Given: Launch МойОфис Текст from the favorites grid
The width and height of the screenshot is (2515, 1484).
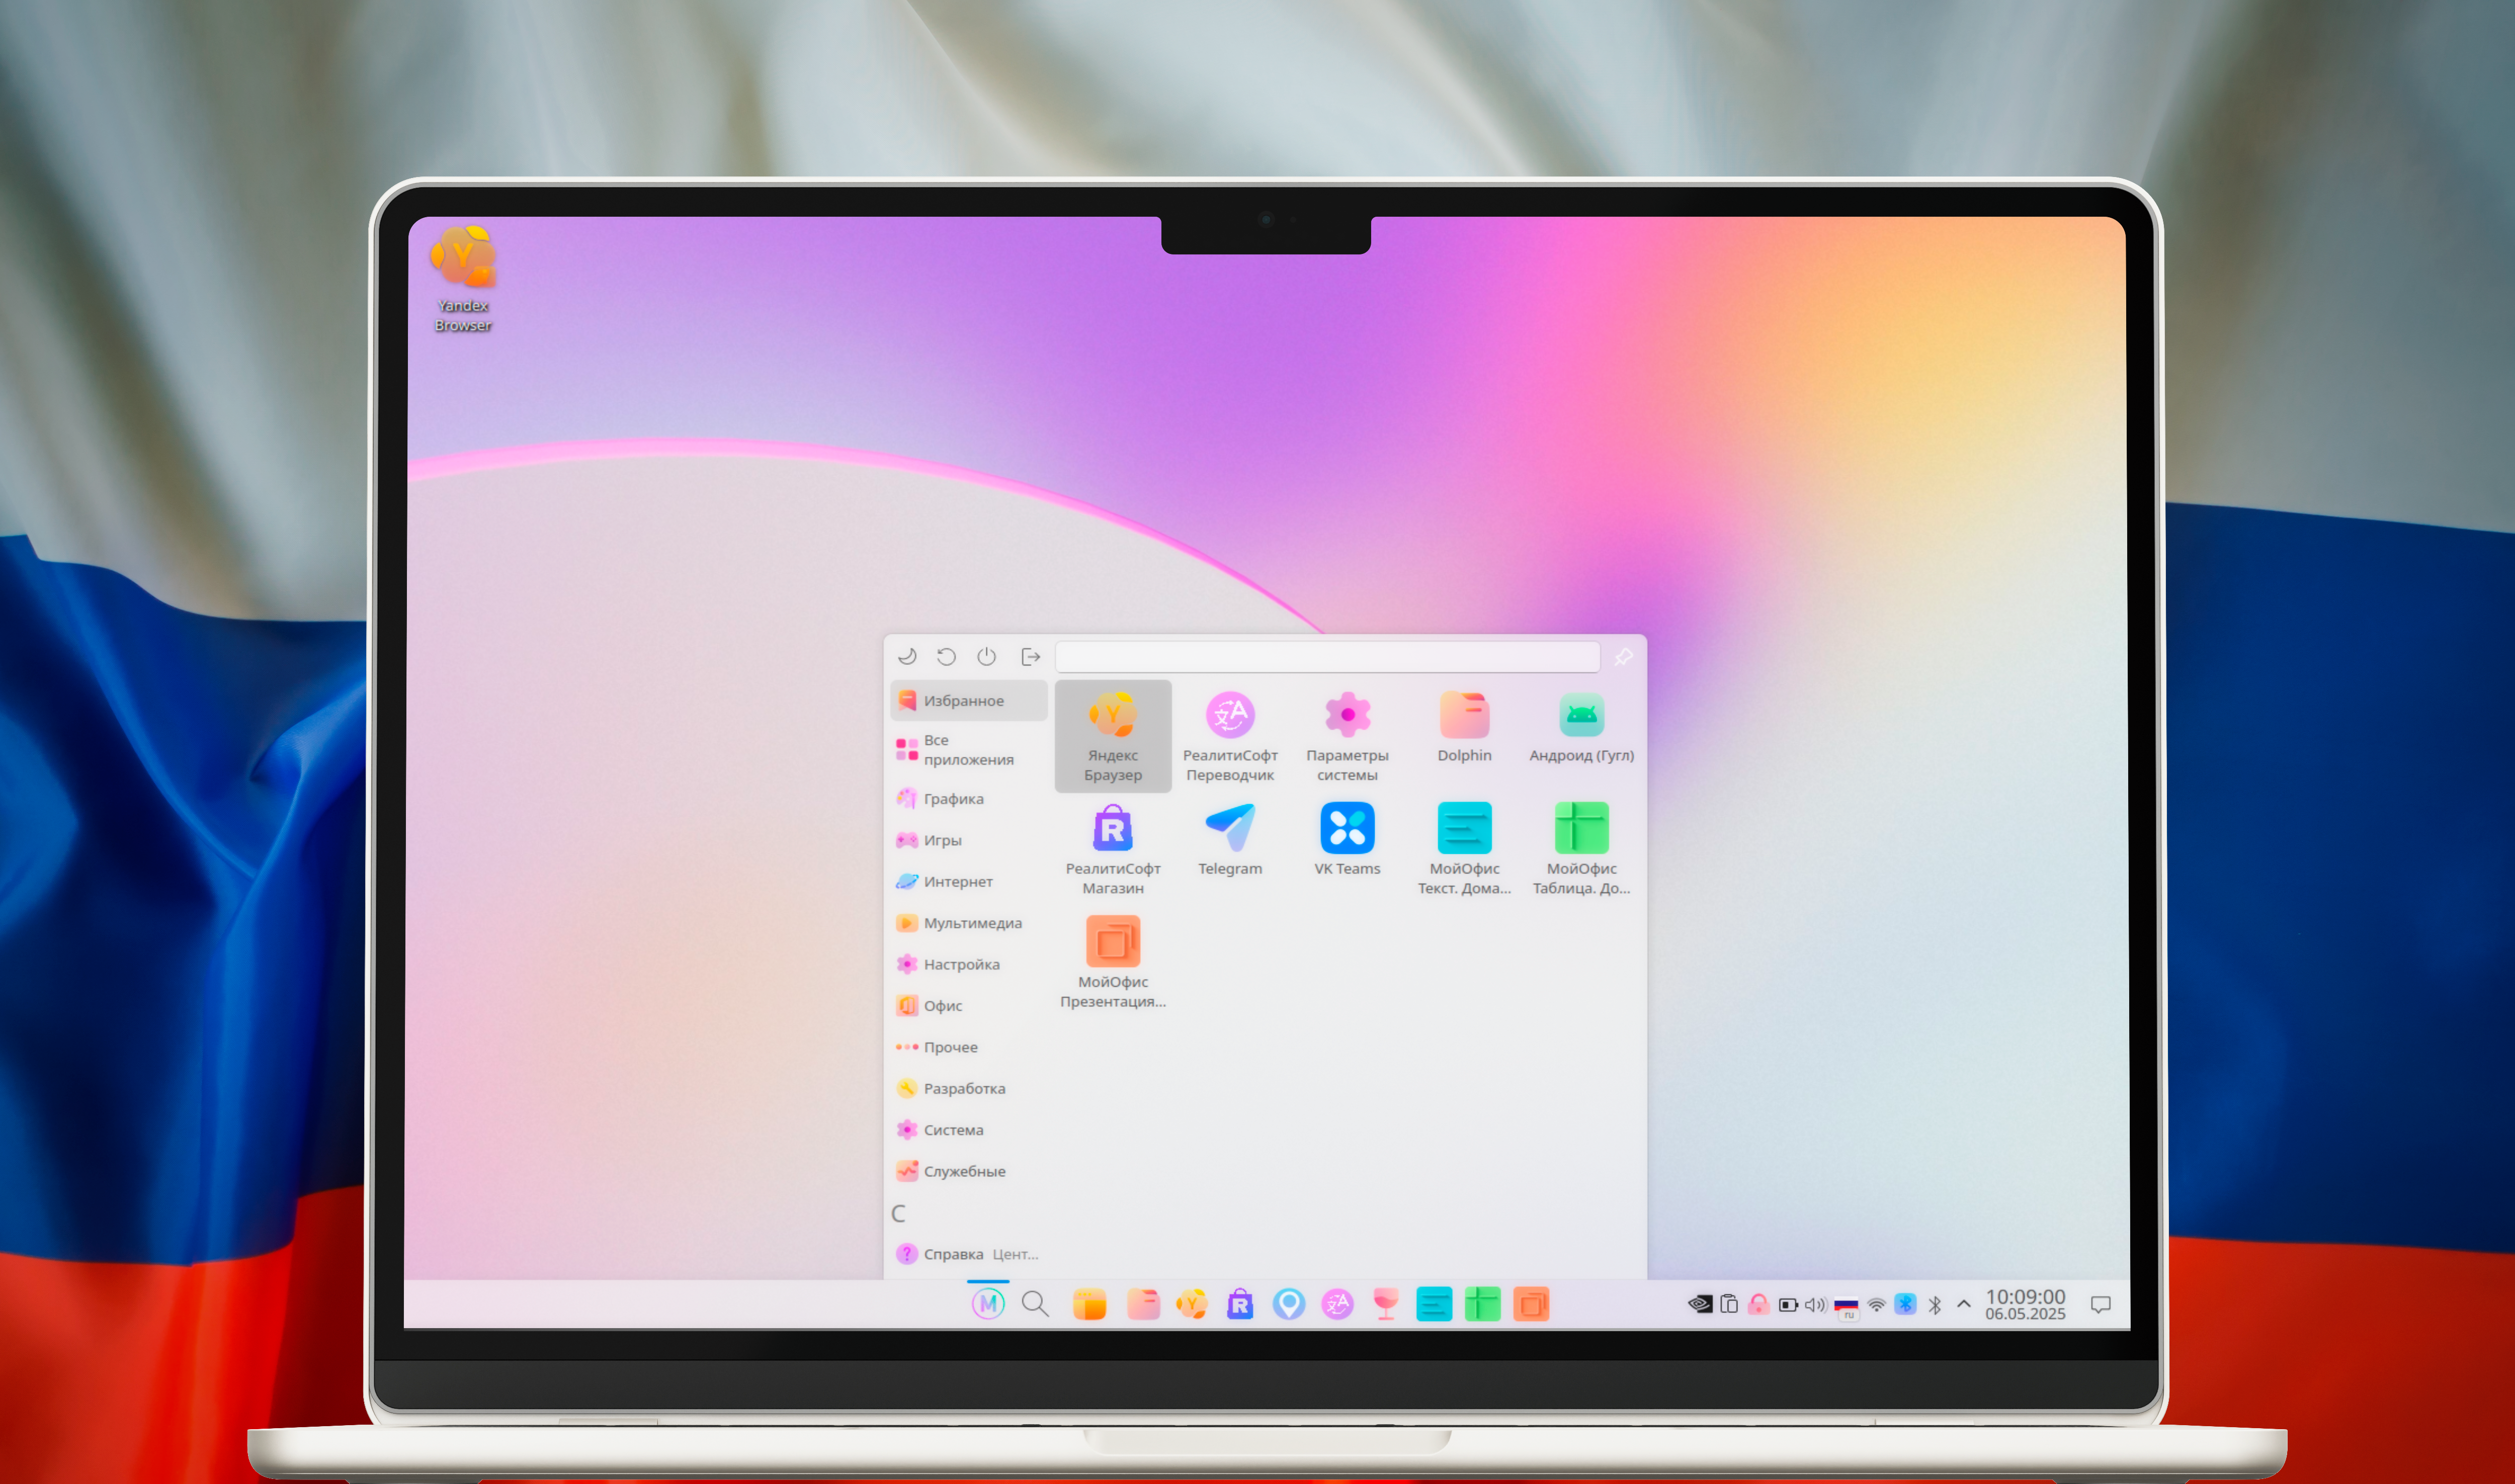Looking at the screenshot, I should [1464, 849].
